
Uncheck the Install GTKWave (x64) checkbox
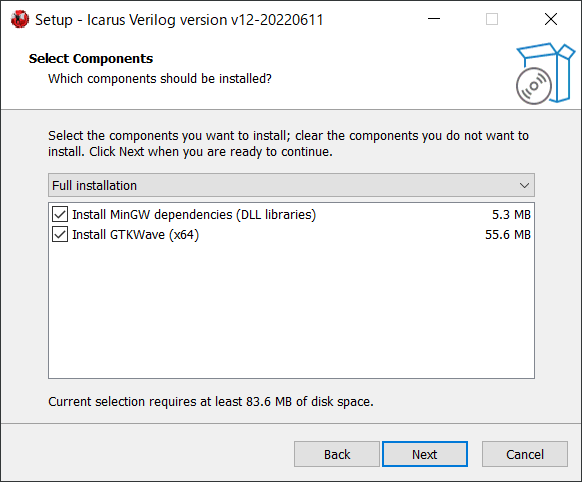(x=60, y=235)
